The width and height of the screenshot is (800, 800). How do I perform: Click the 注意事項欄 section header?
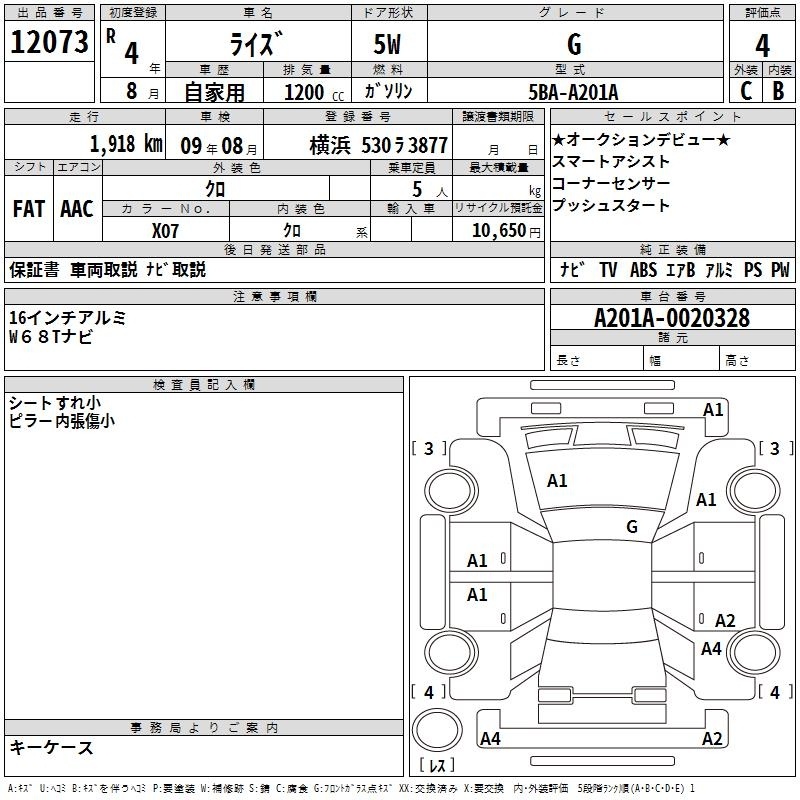[x=274, y=297]
